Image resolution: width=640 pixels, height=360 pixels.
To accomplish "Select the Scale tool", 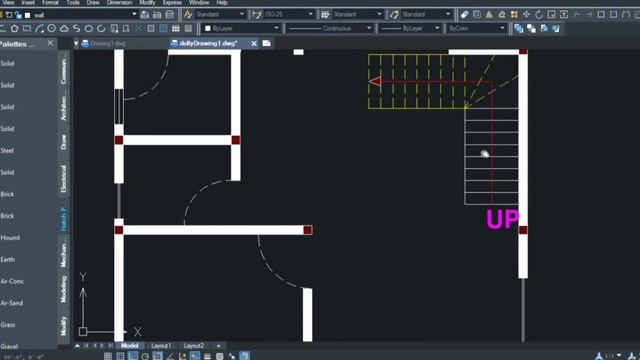I will click(x=551, y=15).
